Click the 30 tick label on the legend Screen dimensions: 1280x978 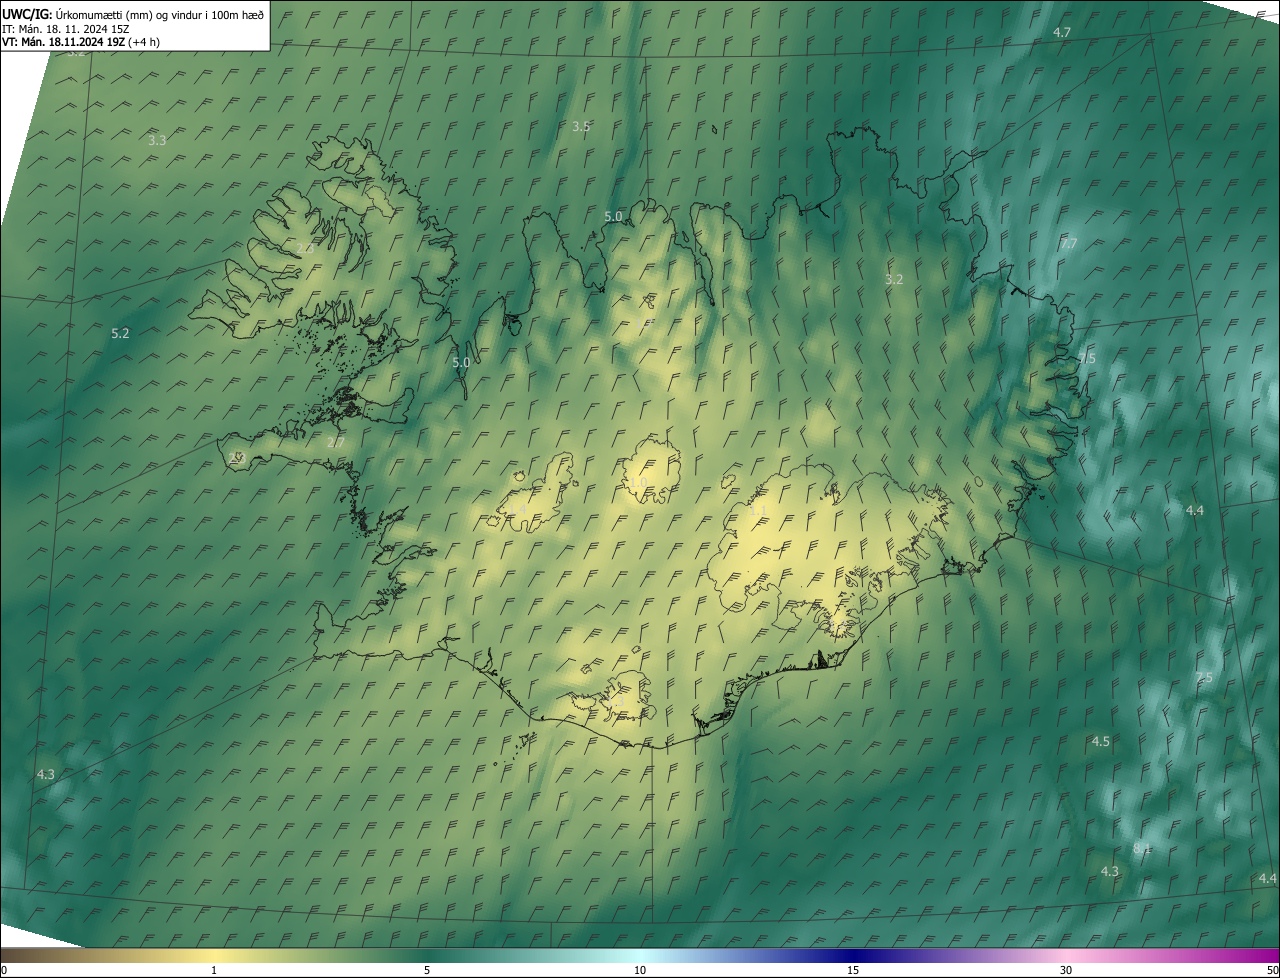(x=1066, y=970)
